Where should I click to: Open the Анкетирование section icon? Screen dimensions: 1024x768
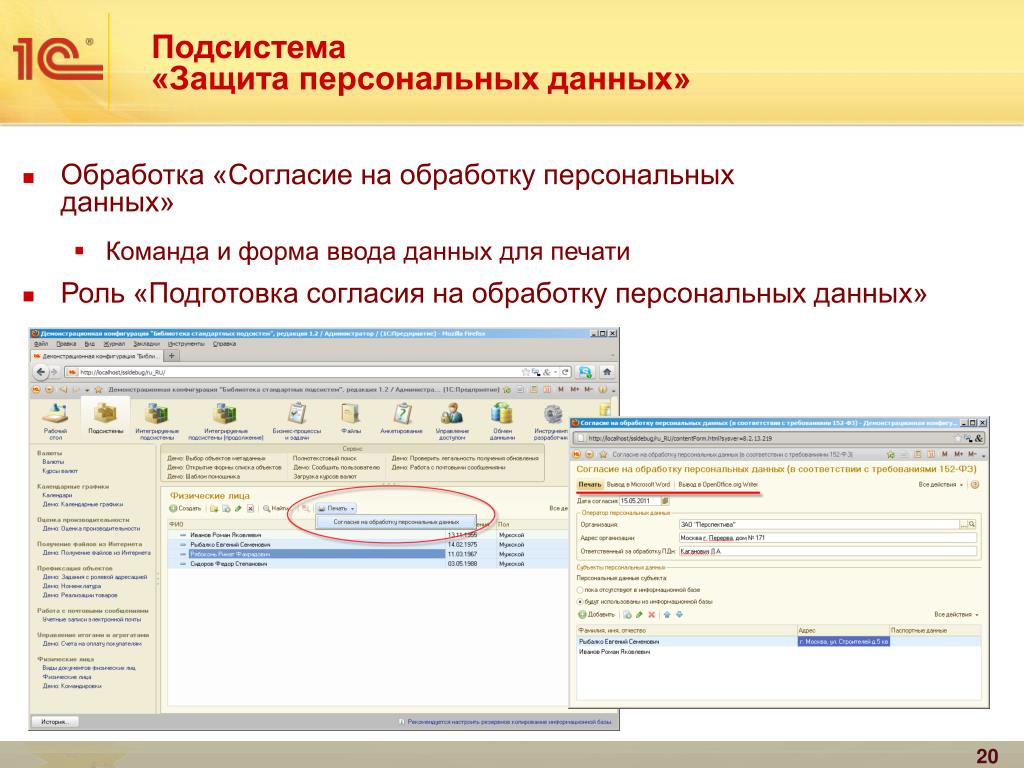(402, 419)
